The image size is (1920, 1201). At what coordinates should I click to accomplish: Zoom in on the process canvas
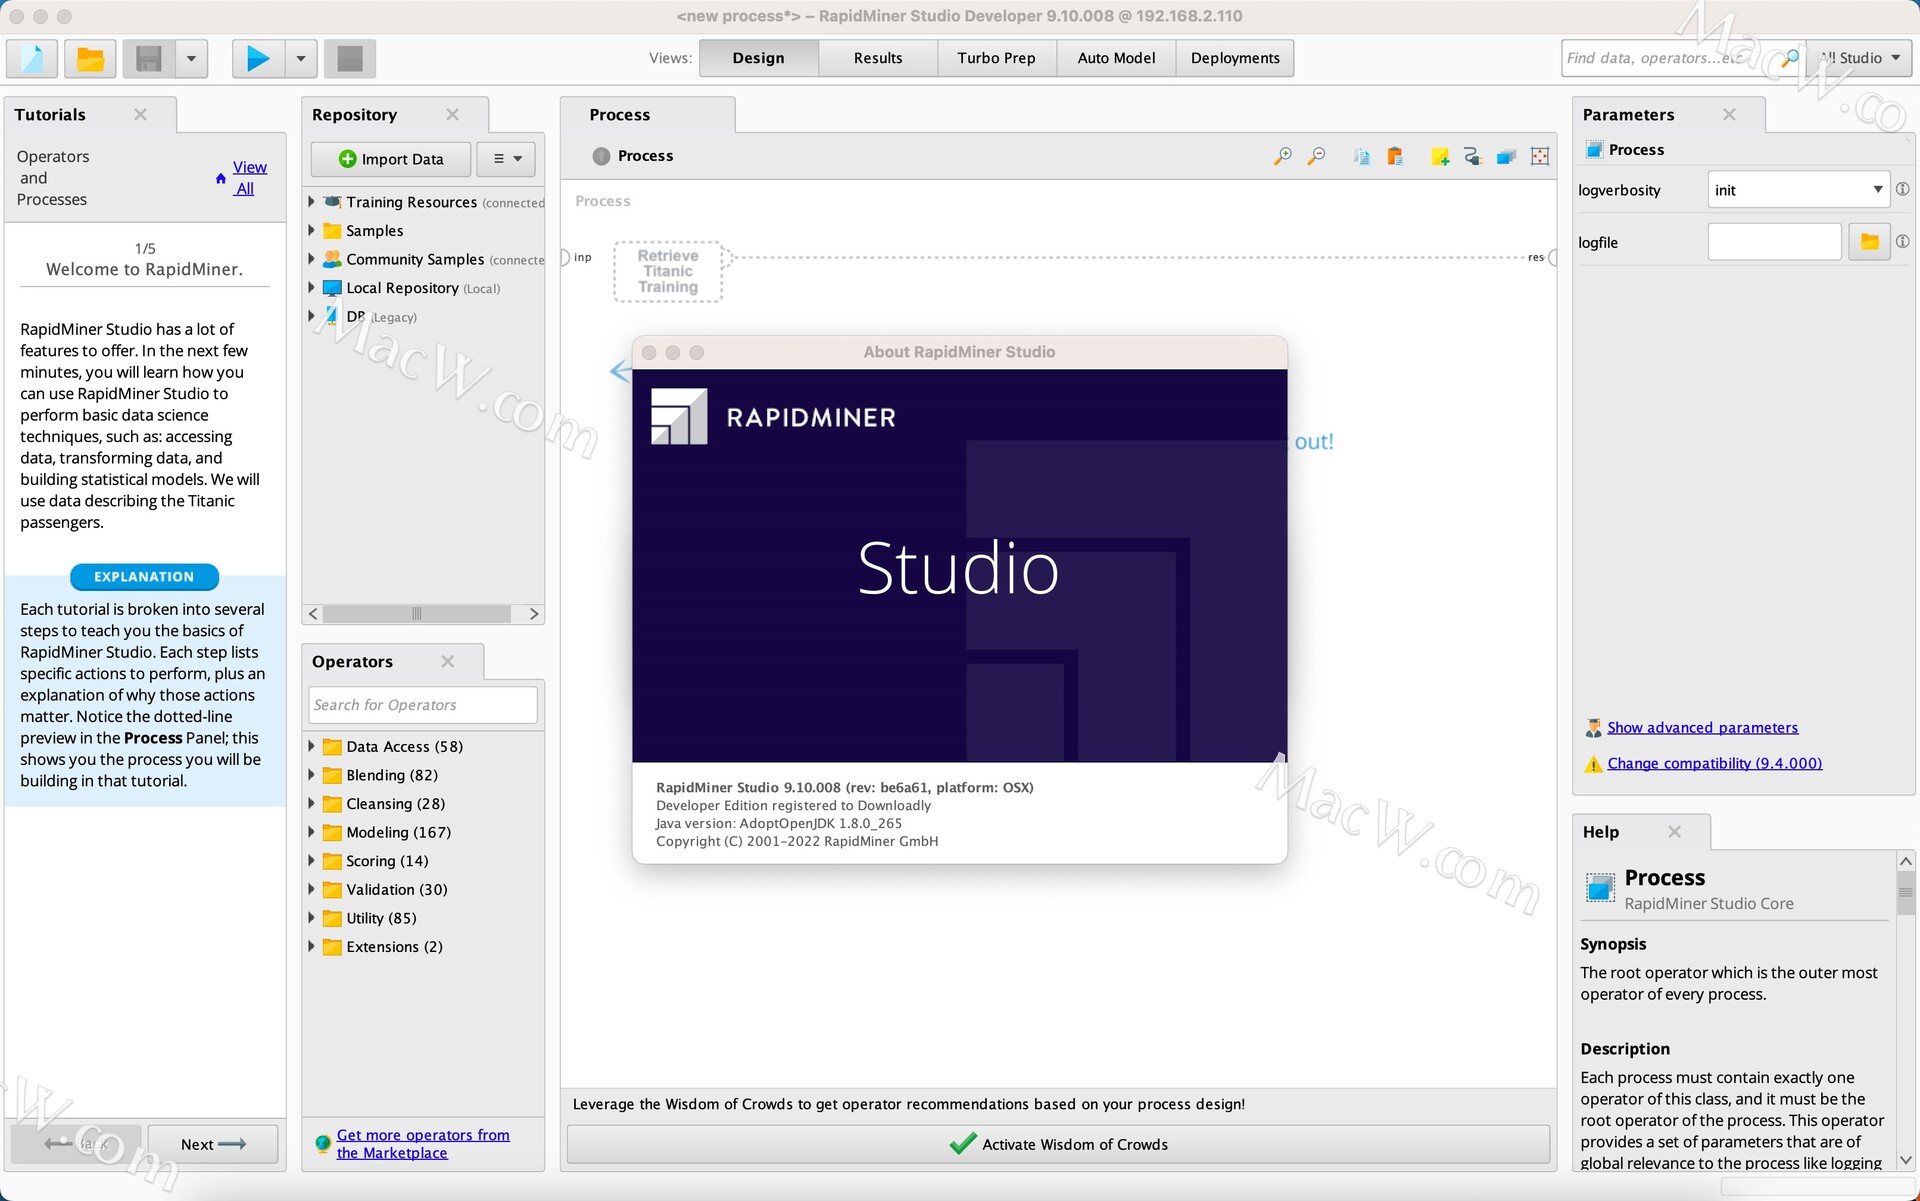click(1282, 156)
